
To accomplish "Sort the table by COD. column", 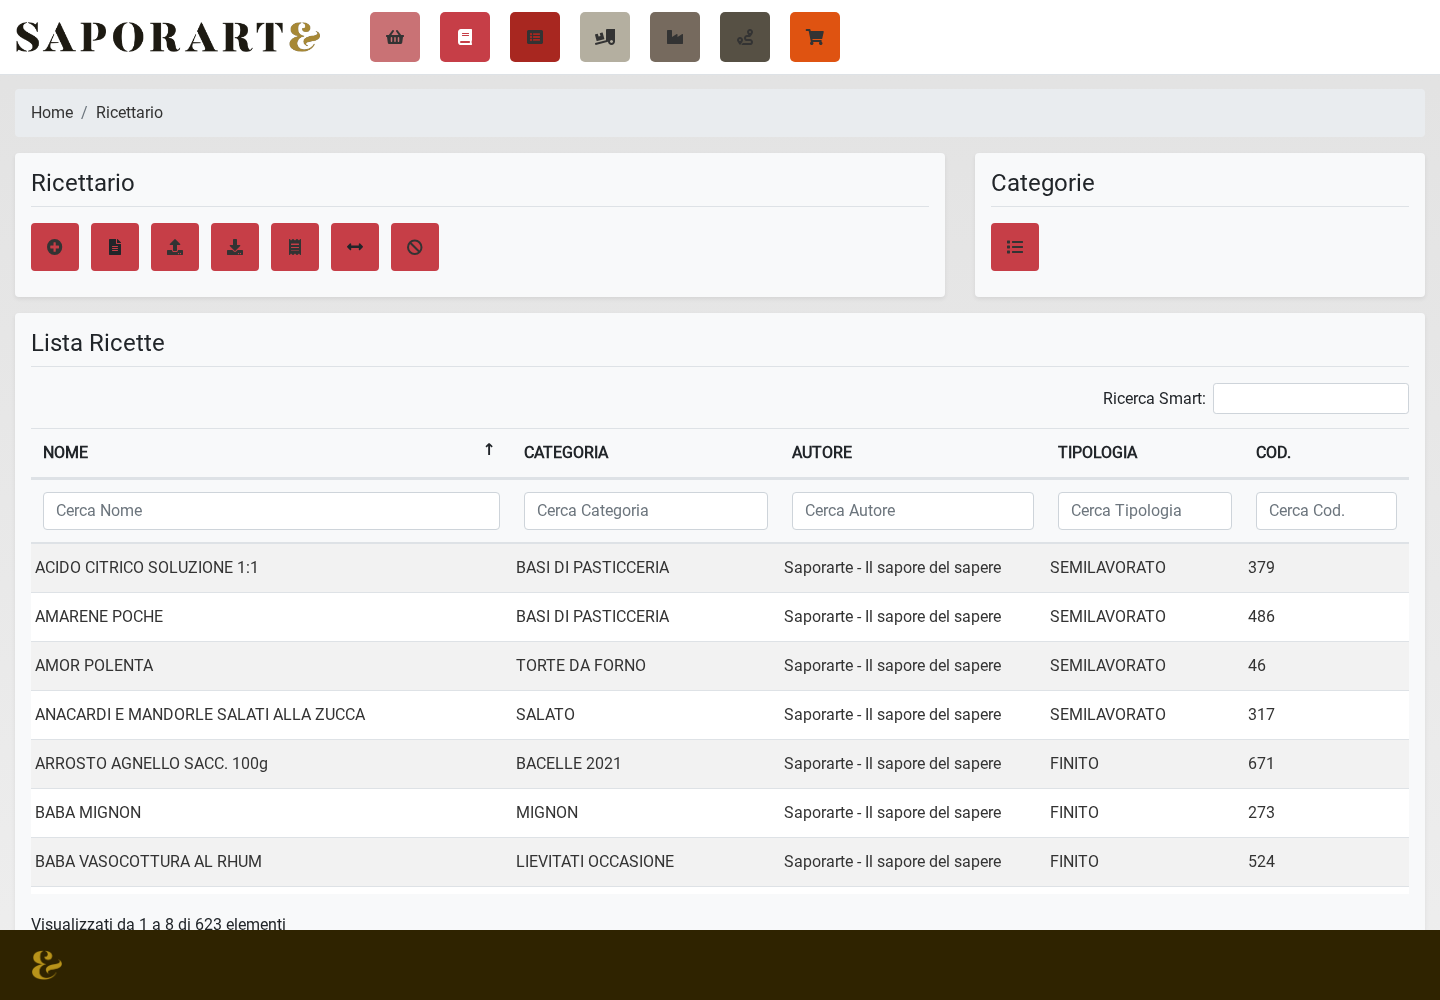I will click(x=1326, y=453).
